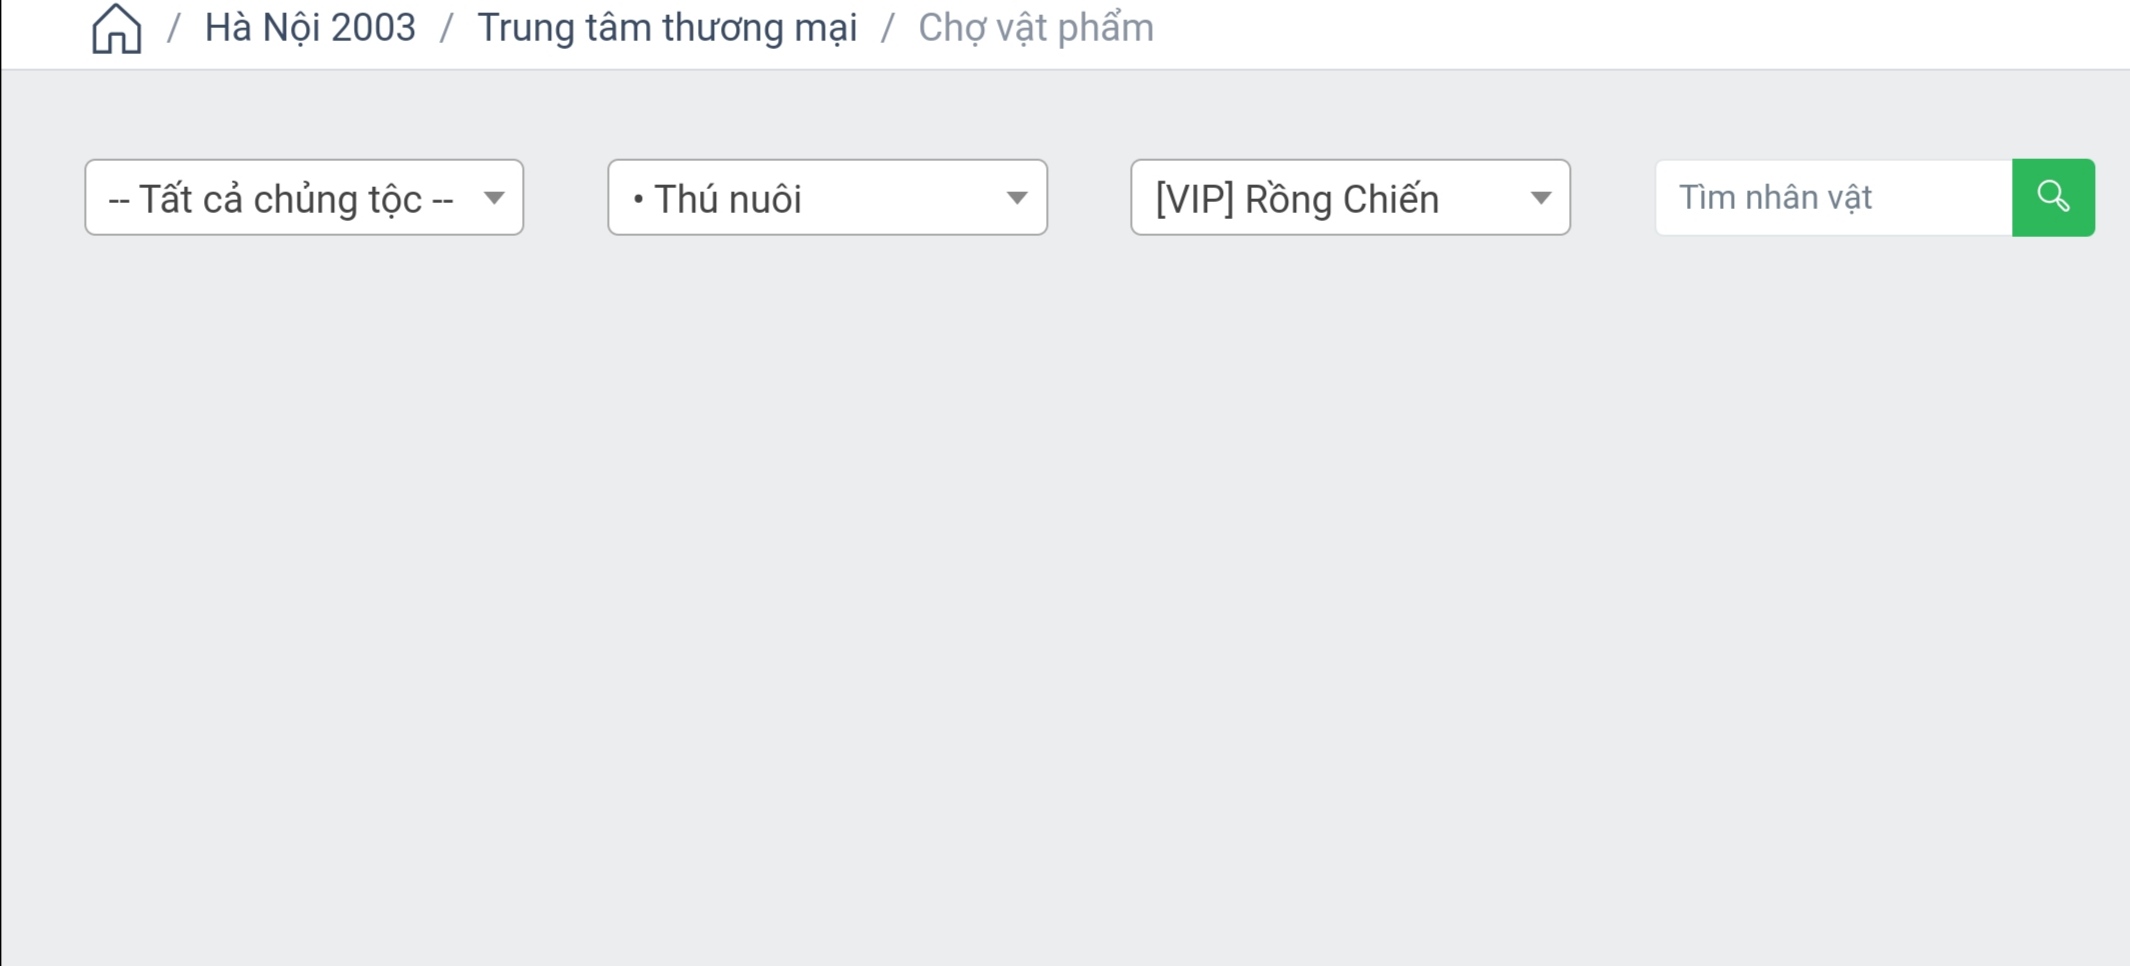Submit the character search with the green button
The width and height of the screenshot is (2130, 966).
pos(2053,198)
